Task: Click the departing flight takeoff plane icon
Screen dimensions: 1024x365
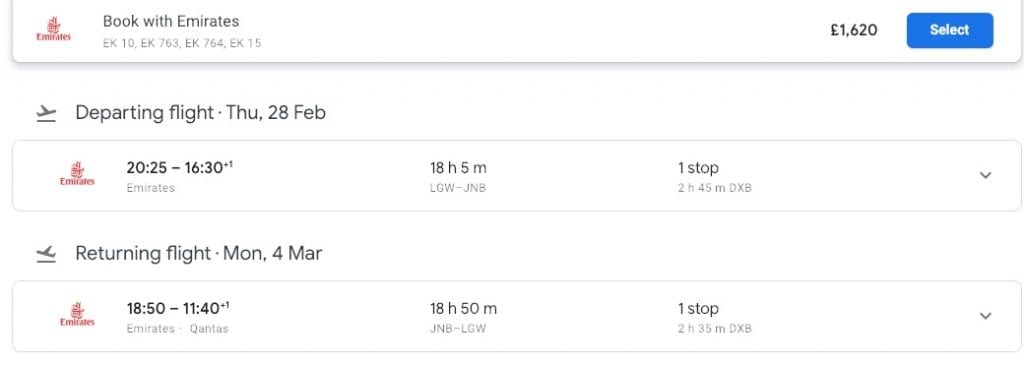Action: pos(46,114)
